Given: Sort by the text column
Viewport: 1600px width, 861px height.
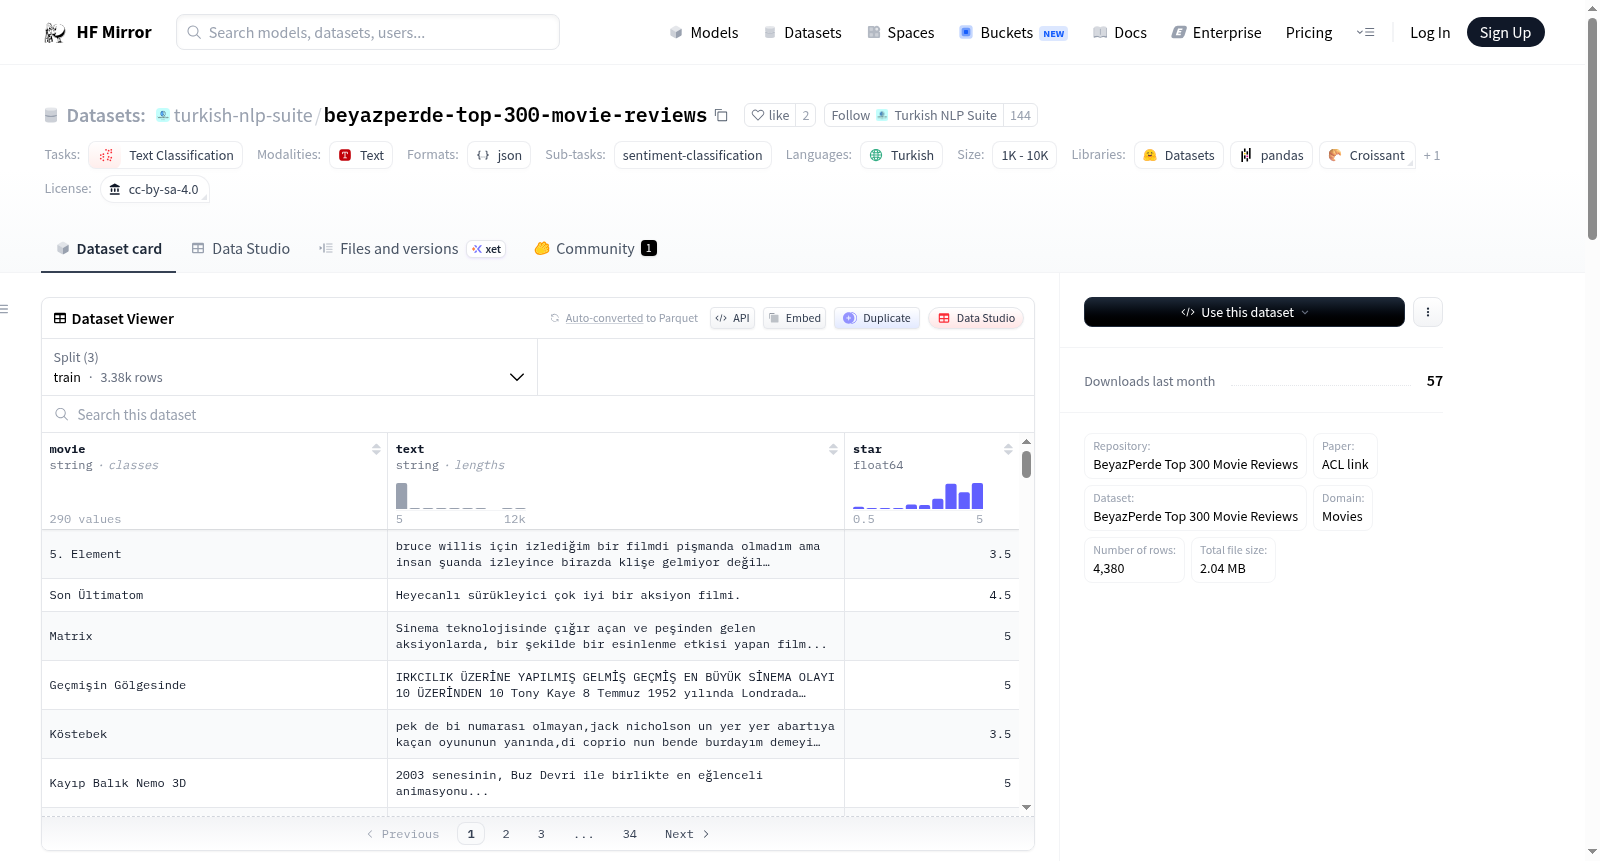Looking at the screenshot, I should [x=833, y=449].
